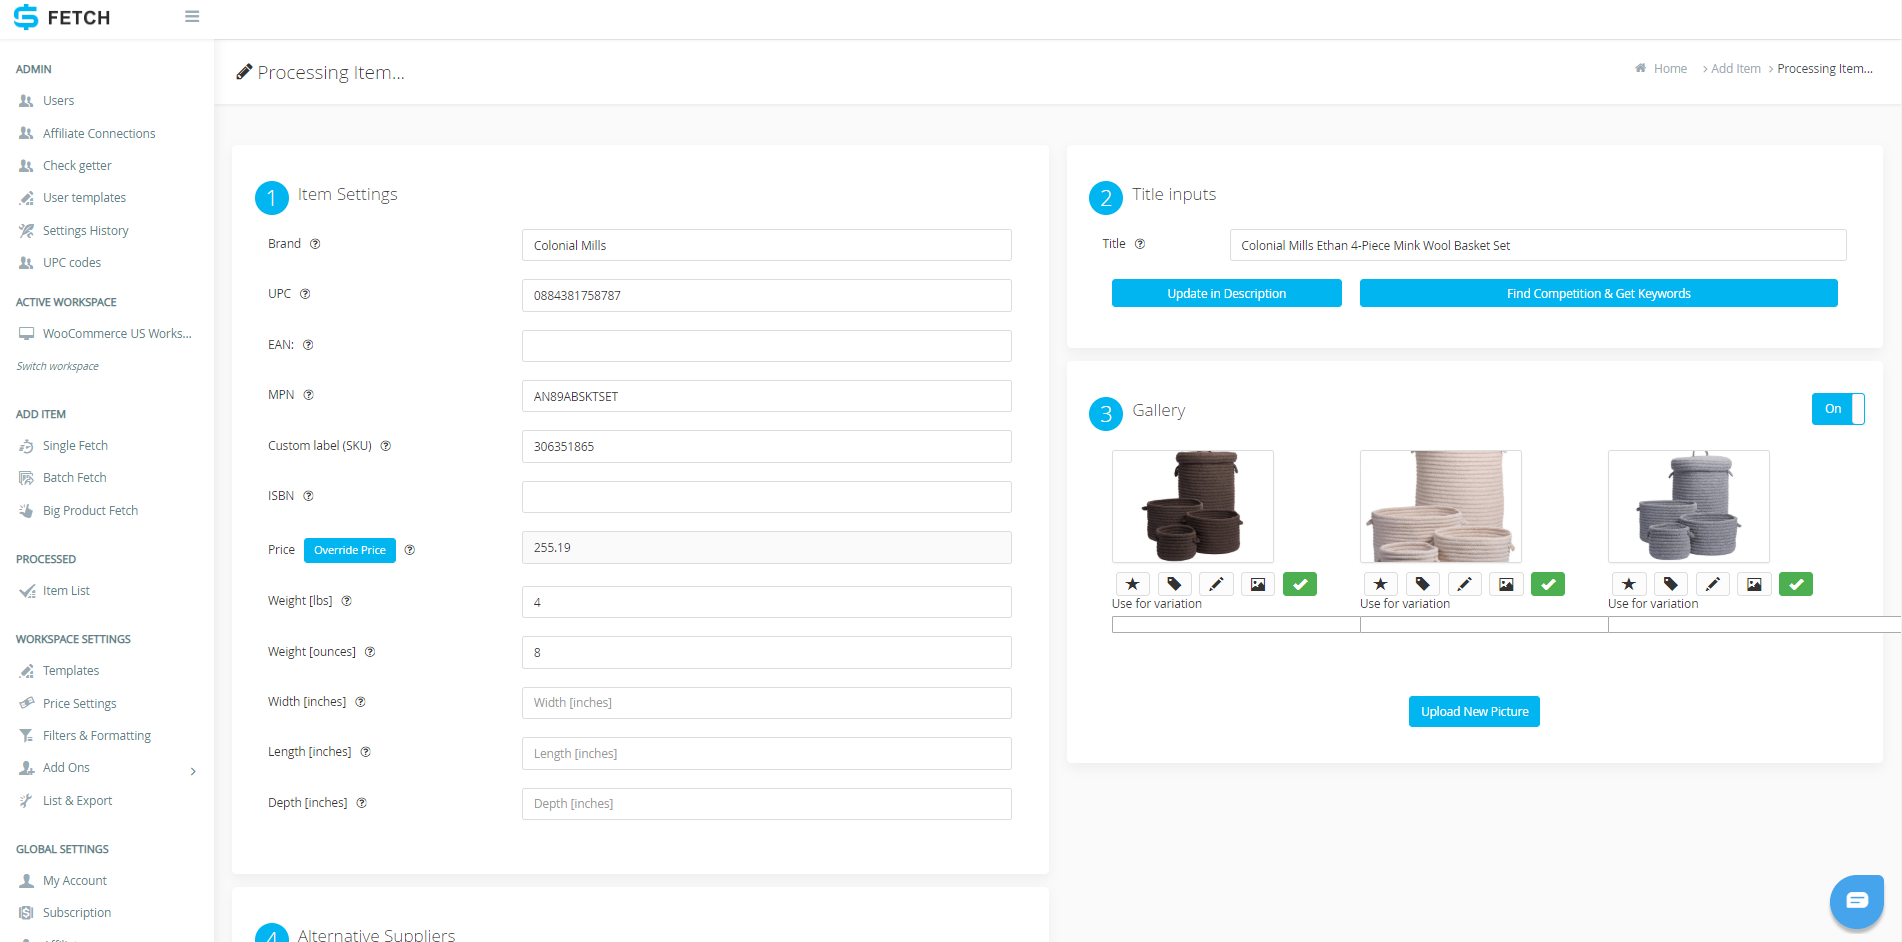Click the Weight ounces help icon

click(x=370, y=652)
